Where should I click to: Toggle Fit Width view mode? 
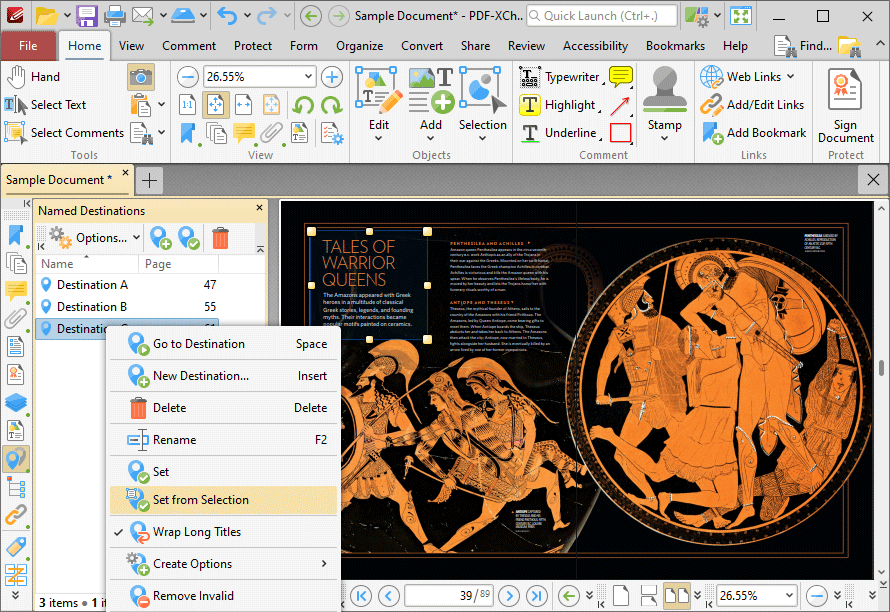tap(243, 105)
